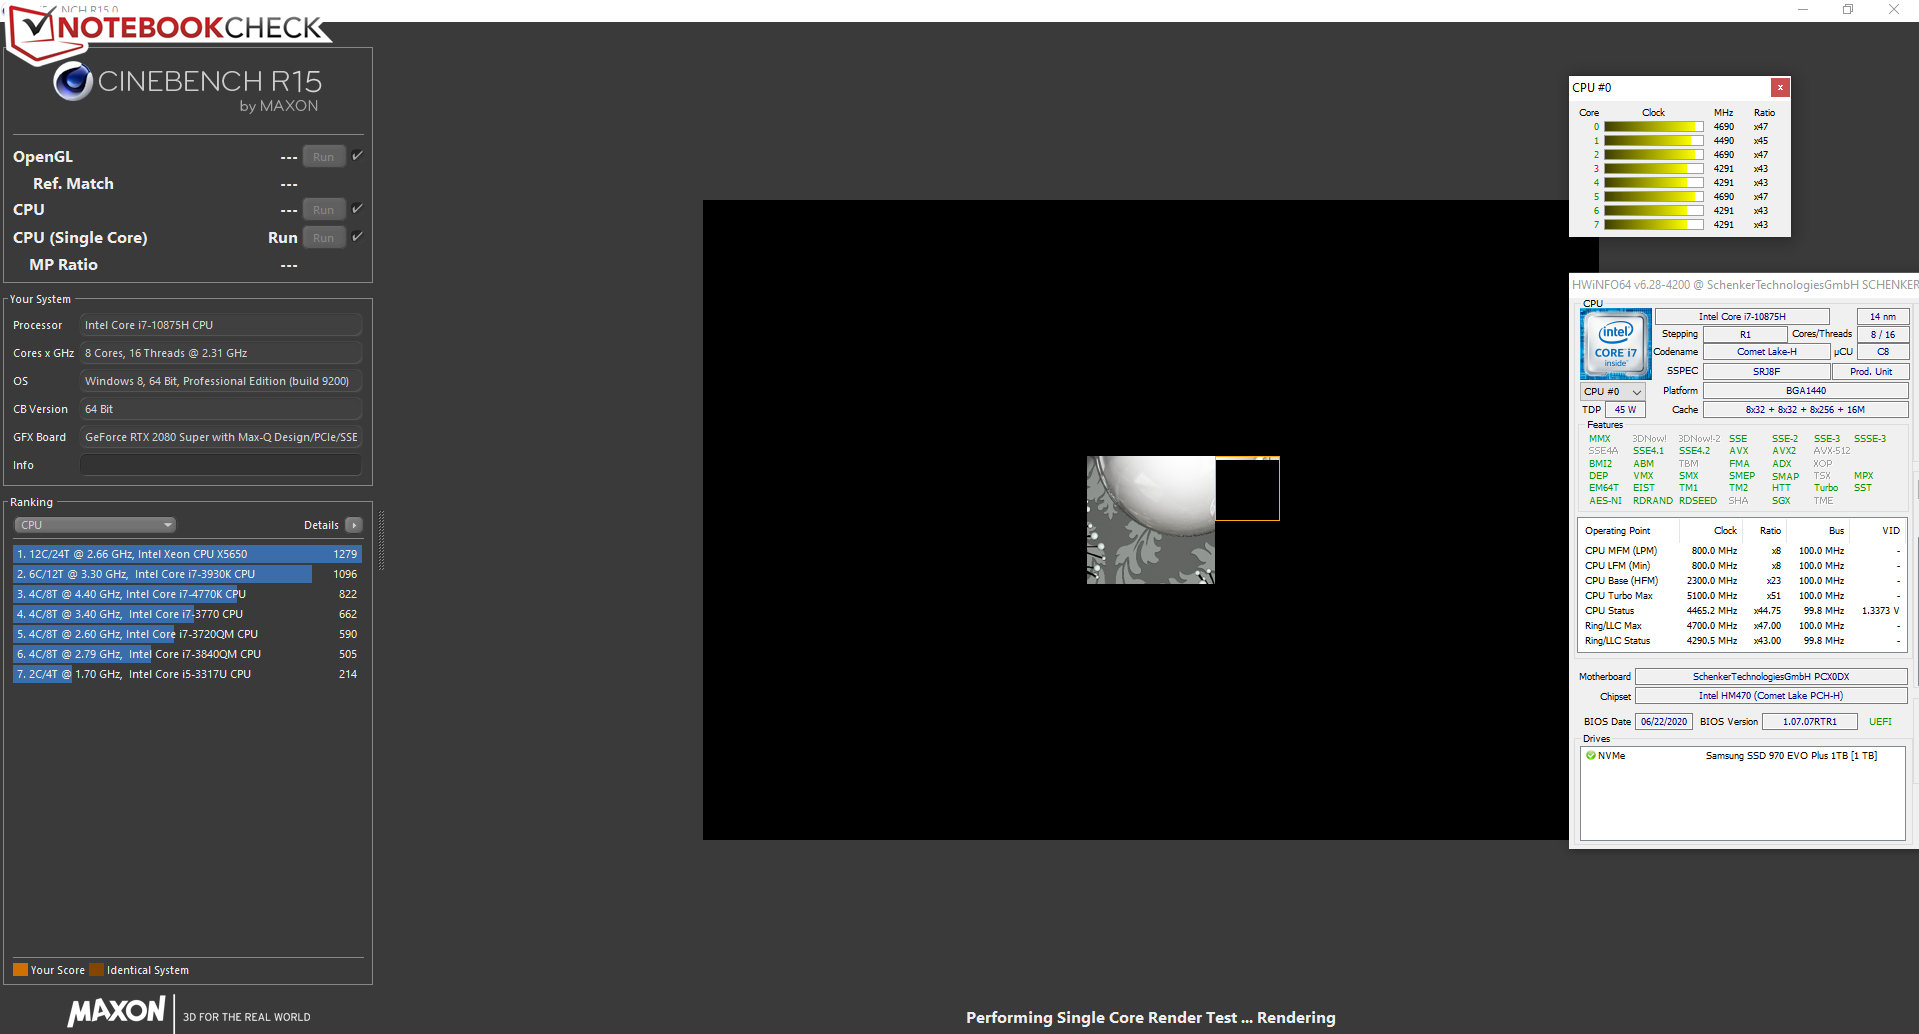Screen dimensions: 1919x1034
Task: Select ranking entry Intel Core i7-3930K
Action: pos(187,574)
